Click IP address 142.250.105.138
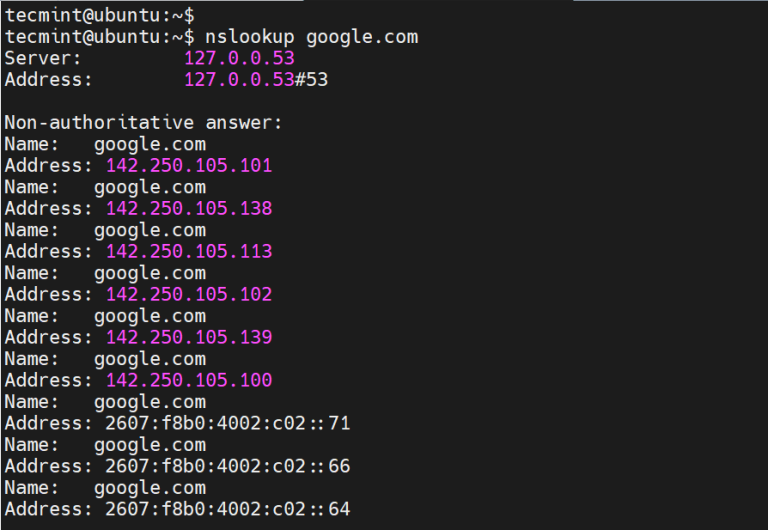 click(x=189, y=209)
